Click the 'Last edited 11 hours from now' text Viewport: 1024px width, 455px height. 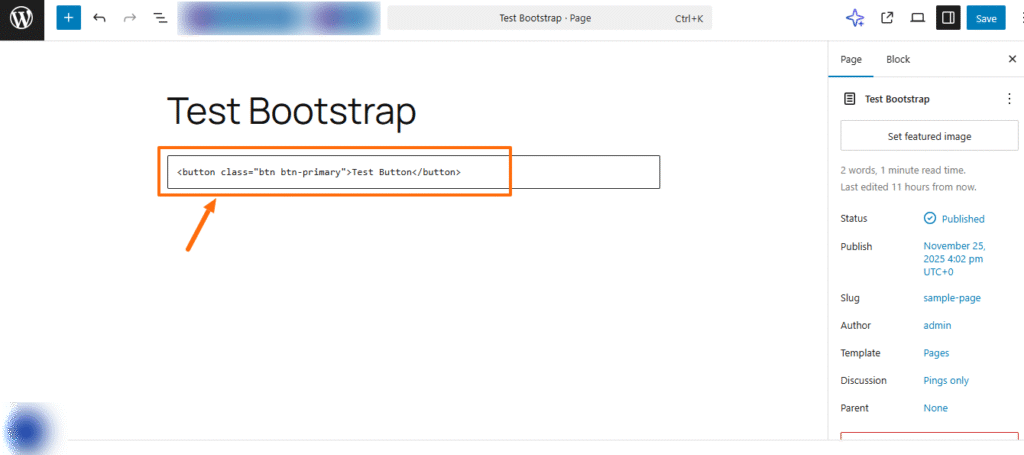(x=908, y=187)
